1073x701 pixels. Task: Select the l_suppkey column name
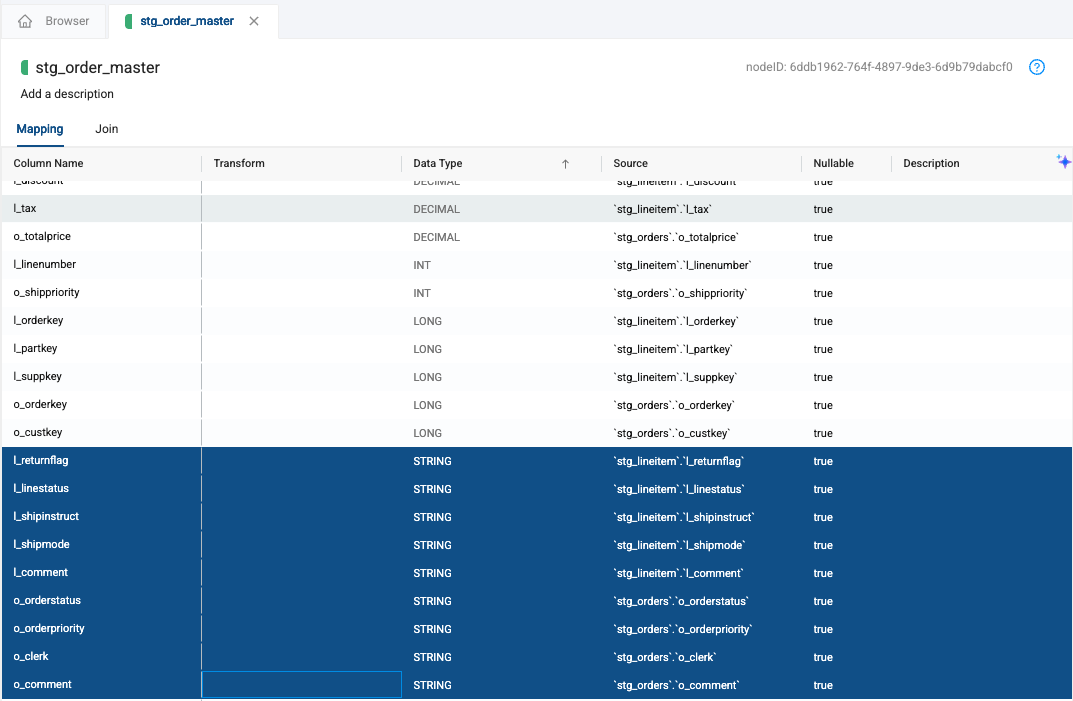click(x=38, y=377)
